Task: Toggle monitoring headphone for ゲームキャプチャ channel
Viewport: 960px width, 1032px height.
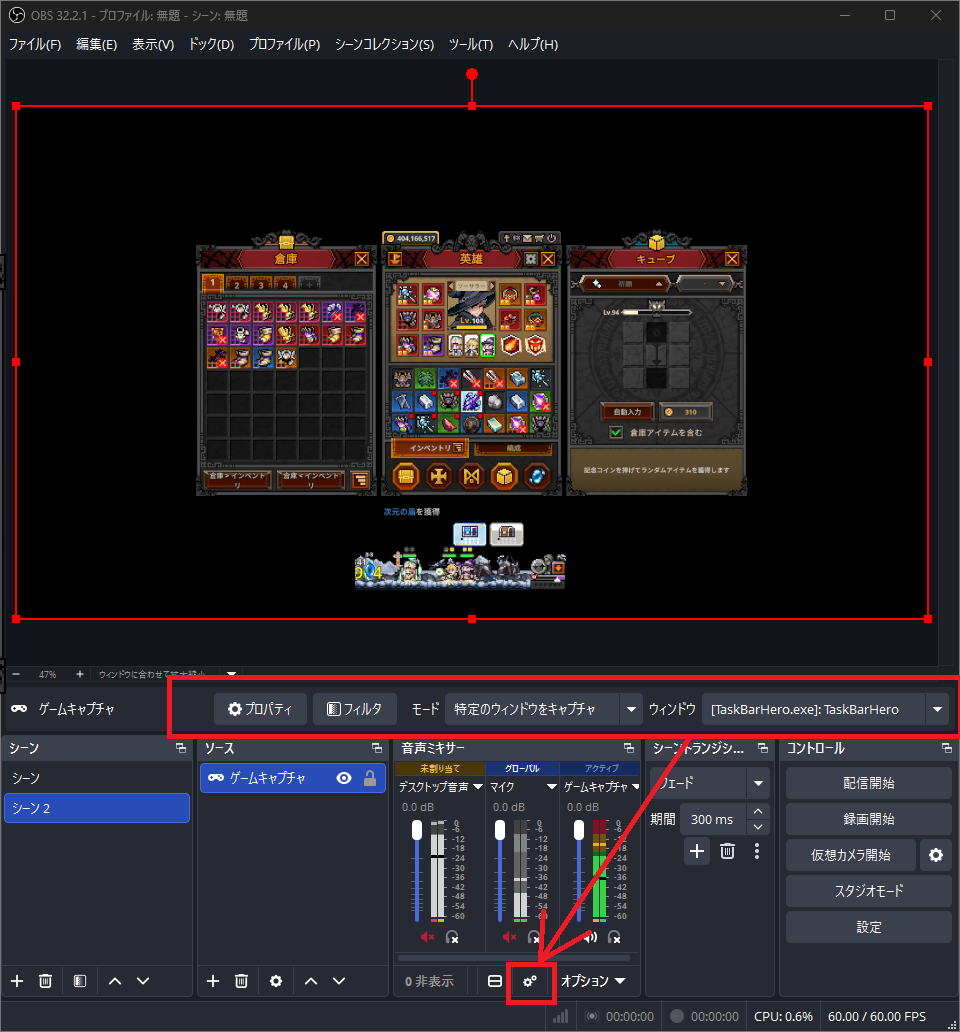Action: [614, 937]
